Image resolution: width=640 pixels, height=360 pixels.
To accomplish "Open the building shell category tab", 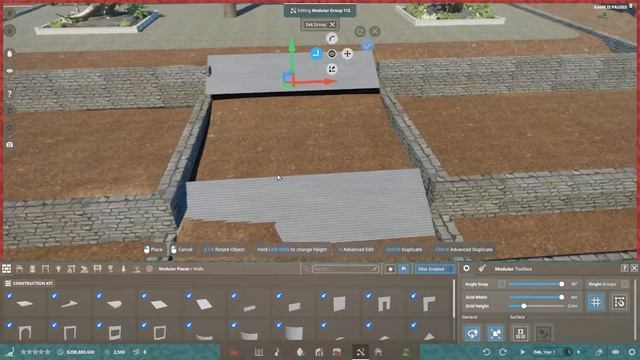I will [19, 269].
